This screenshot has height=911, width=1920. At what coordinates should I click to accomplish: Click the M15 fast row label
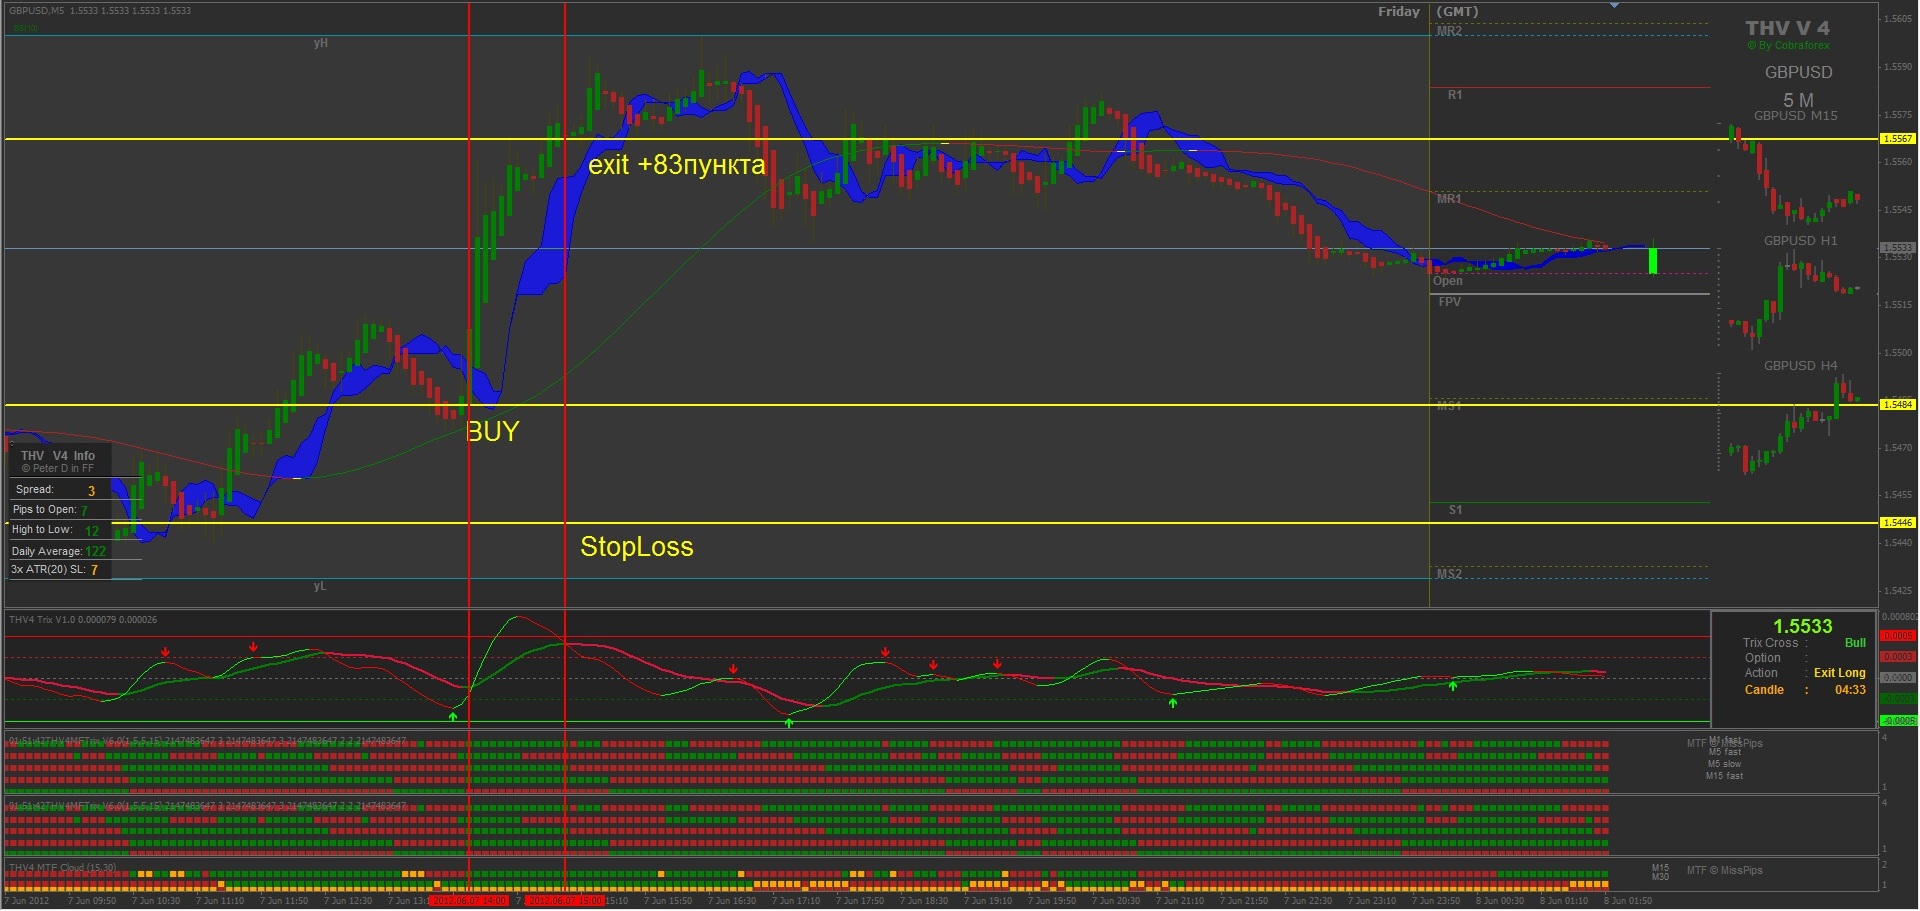[1724, 776]
